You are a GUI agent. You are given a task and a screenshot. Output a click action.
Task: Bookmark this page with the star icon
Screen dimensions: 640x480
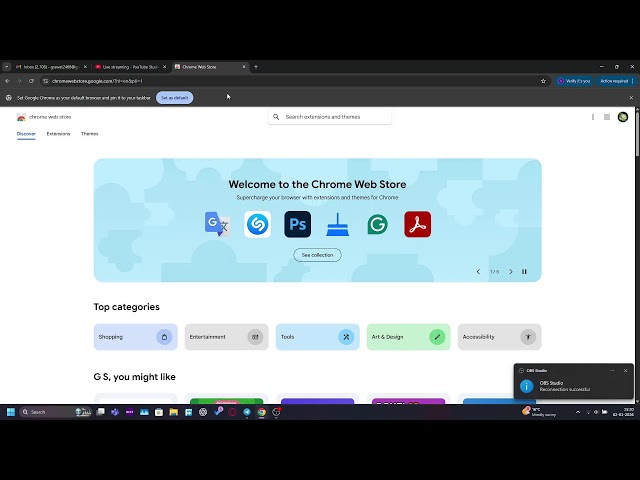click(543, 81)
